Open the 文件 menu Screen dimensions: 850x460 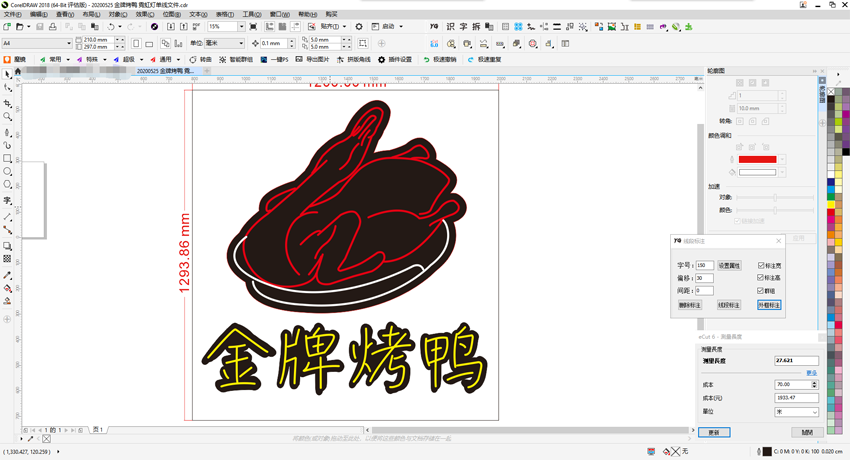pos(12,15)
